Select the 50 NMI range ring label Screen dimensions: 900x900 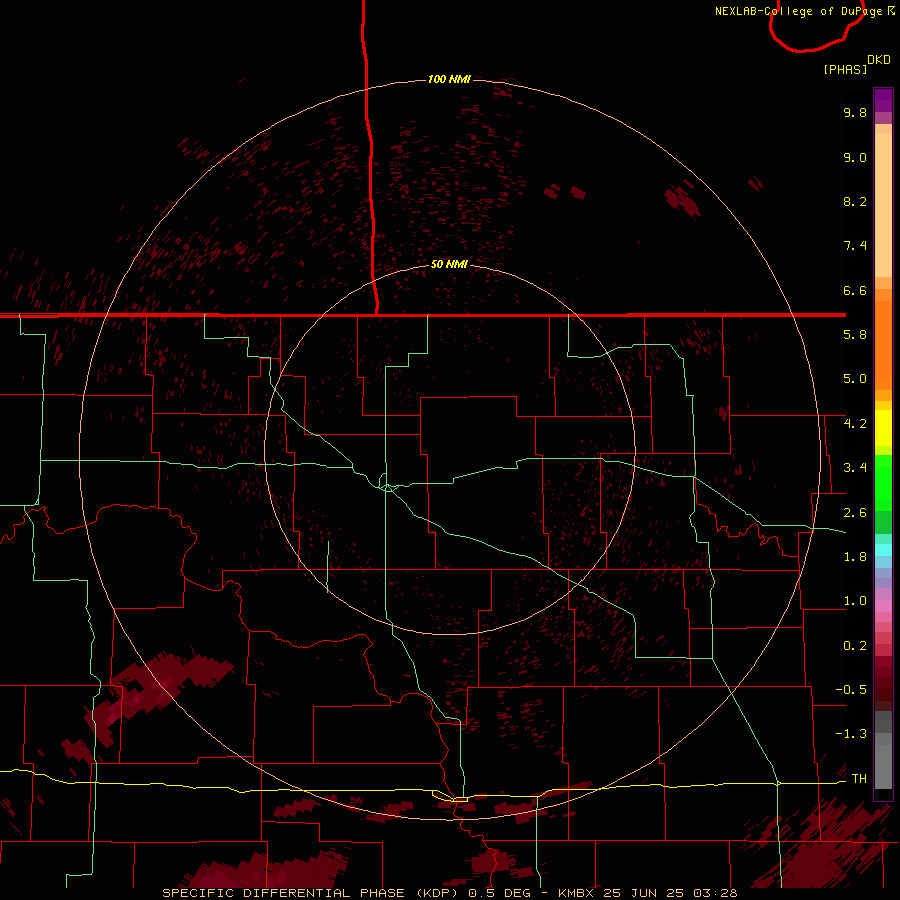449,264
